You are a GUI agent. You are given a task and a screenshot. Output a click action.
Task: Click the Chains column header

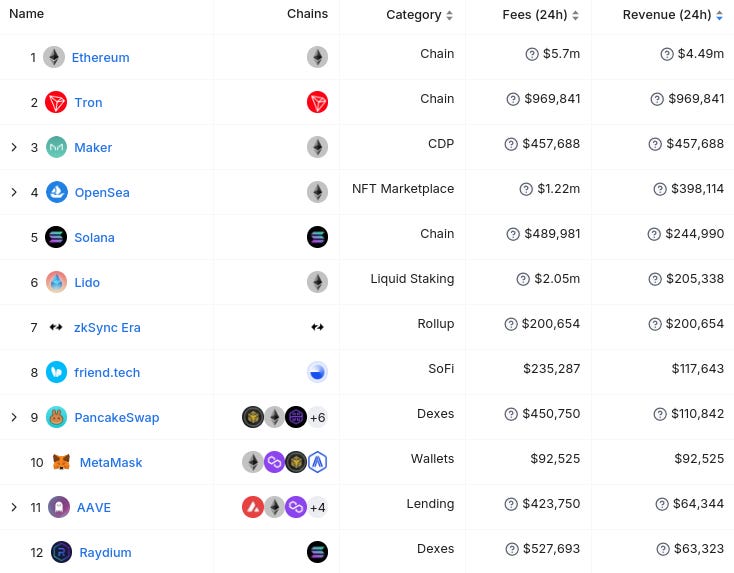[308, 14]
